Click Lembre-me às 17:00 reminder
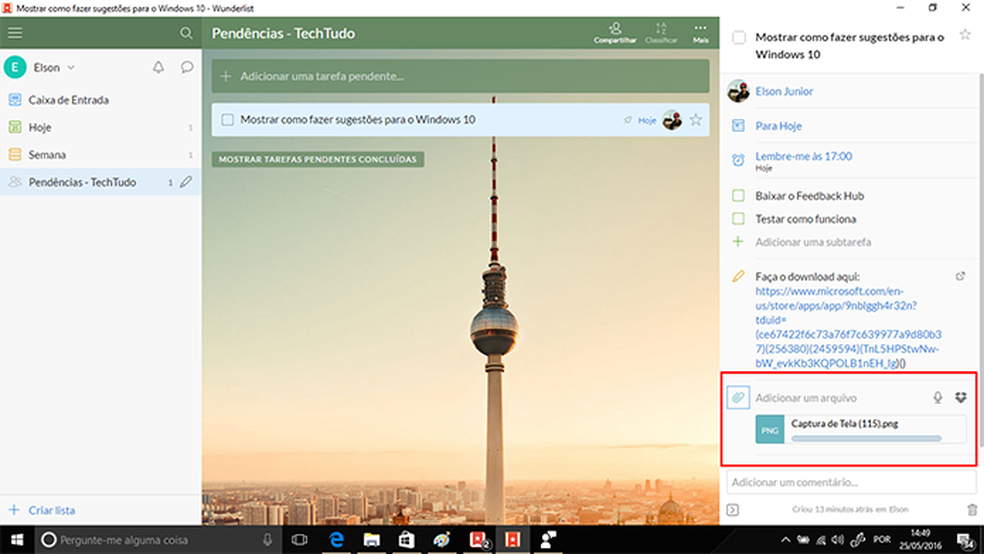 pyautogui.click(x=803, y=156)
